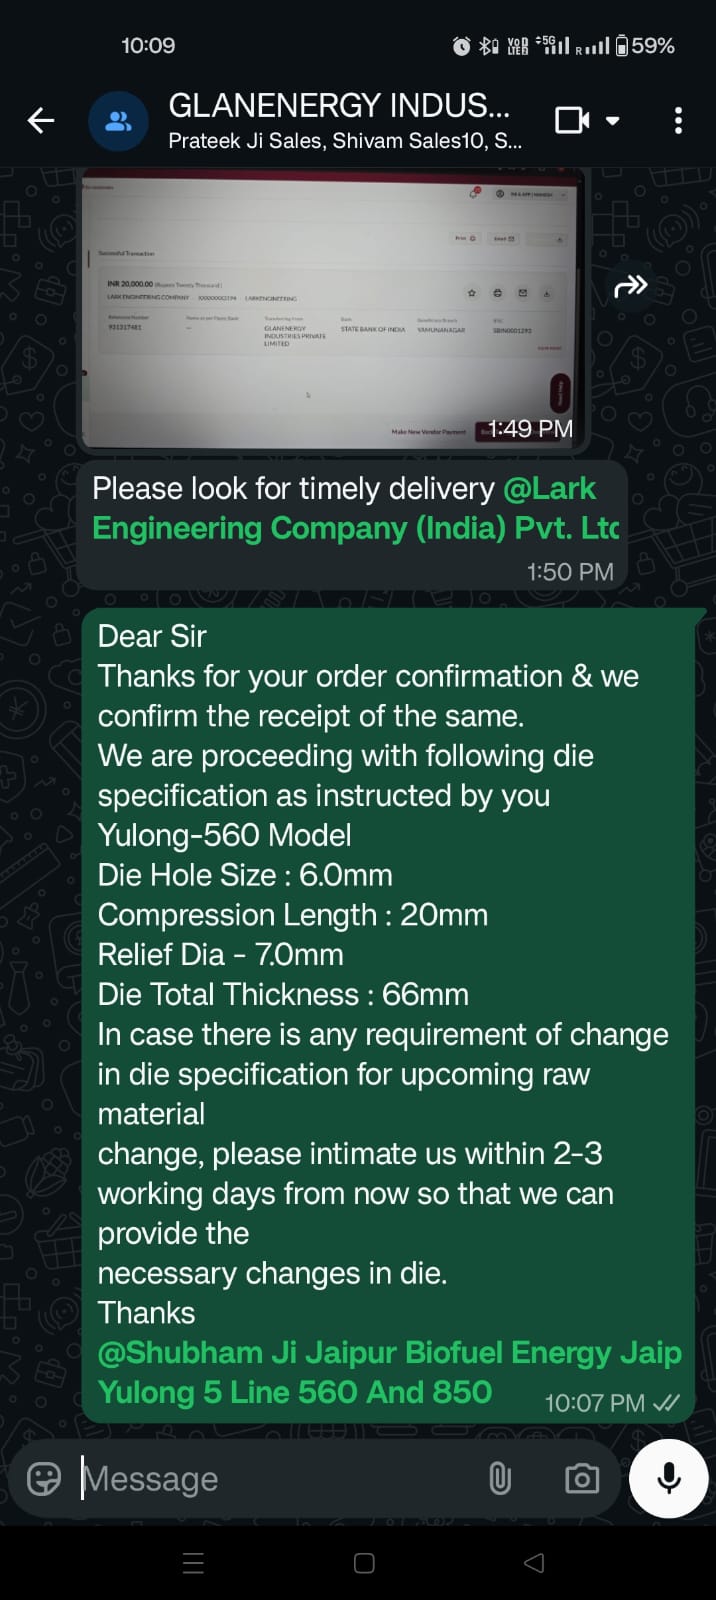This screenshot has width=716, height=1600.
Task: Focus the Message input field
Action: pos(270,1478)
